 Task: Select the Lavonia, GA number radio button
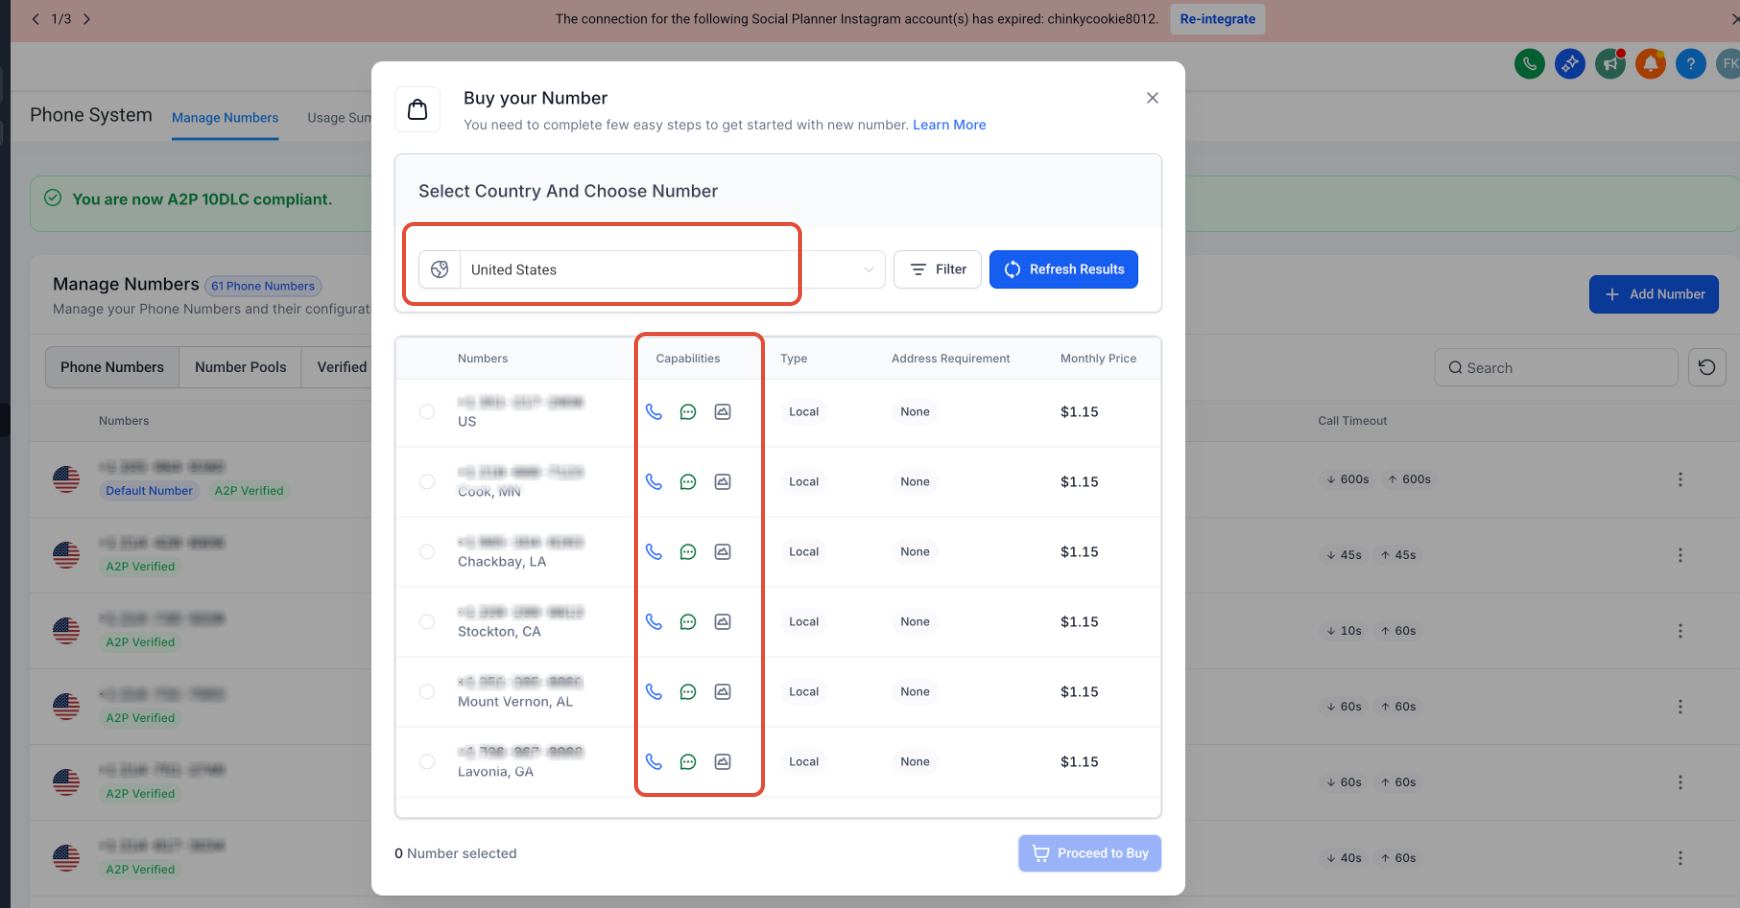pos(427,761)
